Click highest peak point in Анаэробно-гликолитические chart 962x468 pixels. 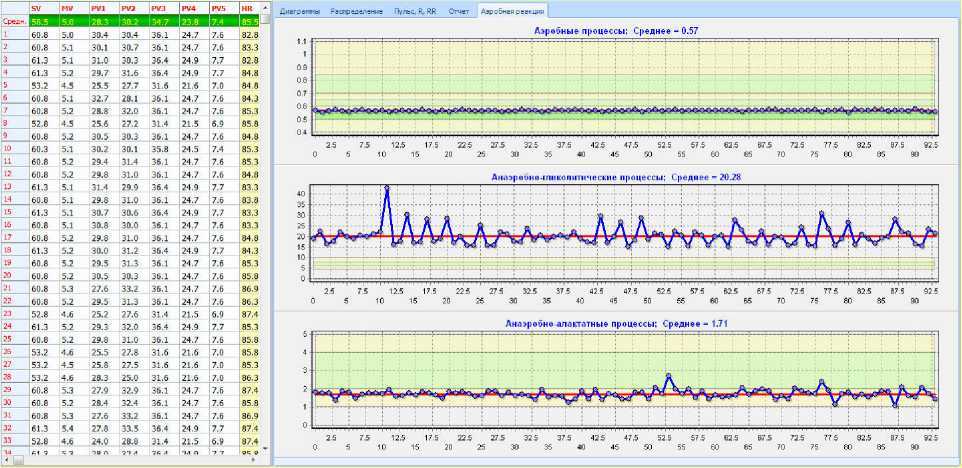pos(386,187)
